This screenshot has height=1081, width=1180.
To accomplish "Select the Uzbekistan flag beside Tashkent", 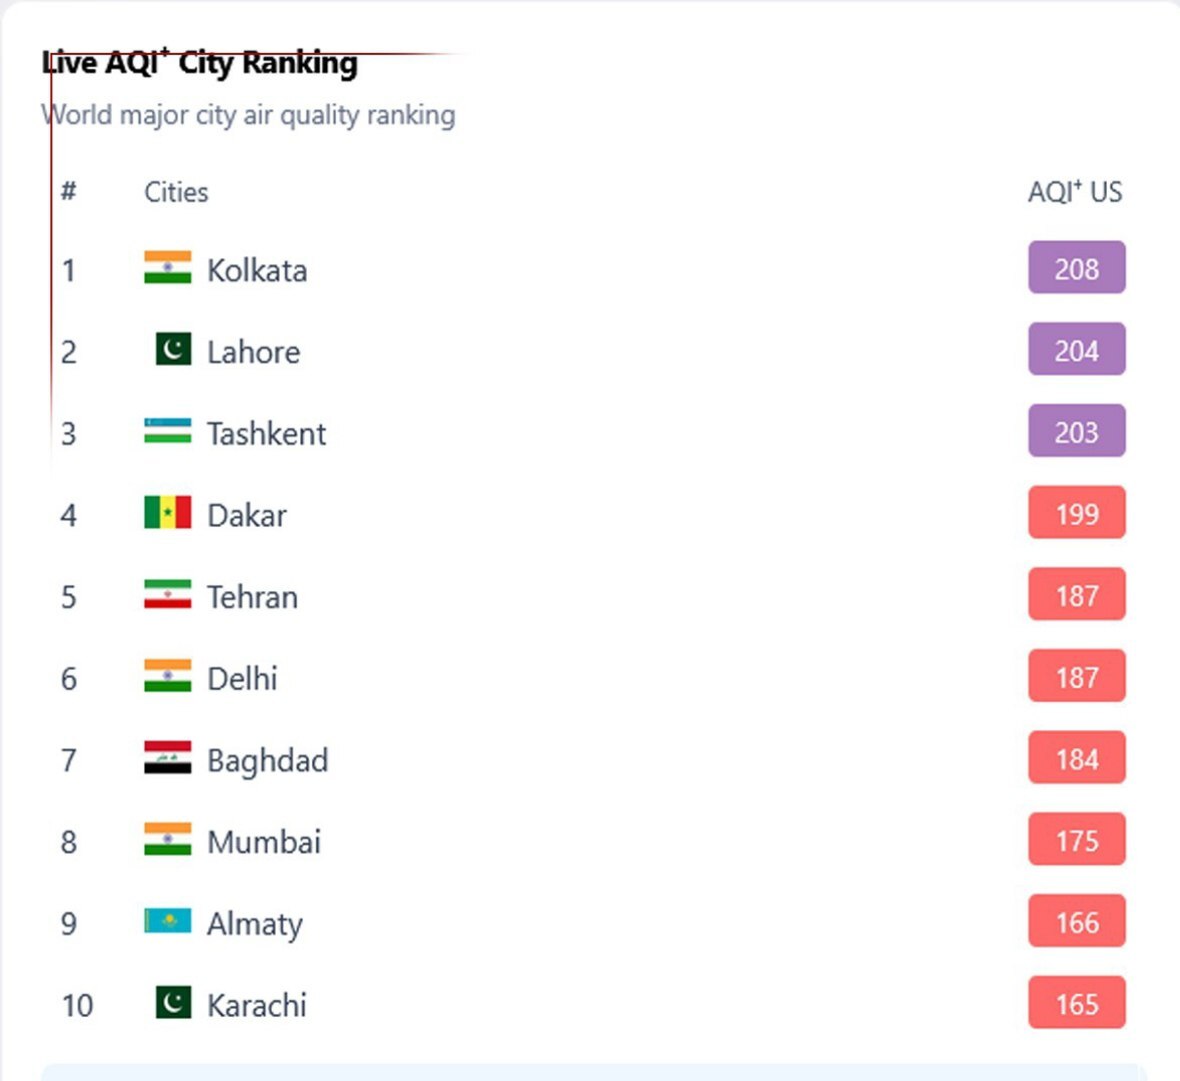I will (167, 431).
